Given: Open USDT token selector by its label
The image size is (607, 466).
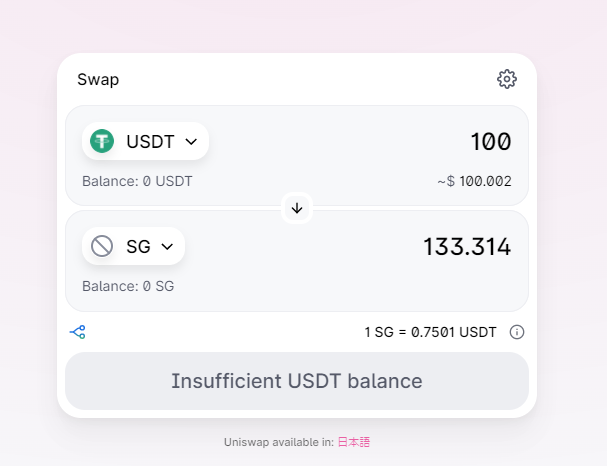Looking at the screenshot, I should coord(150,142).
